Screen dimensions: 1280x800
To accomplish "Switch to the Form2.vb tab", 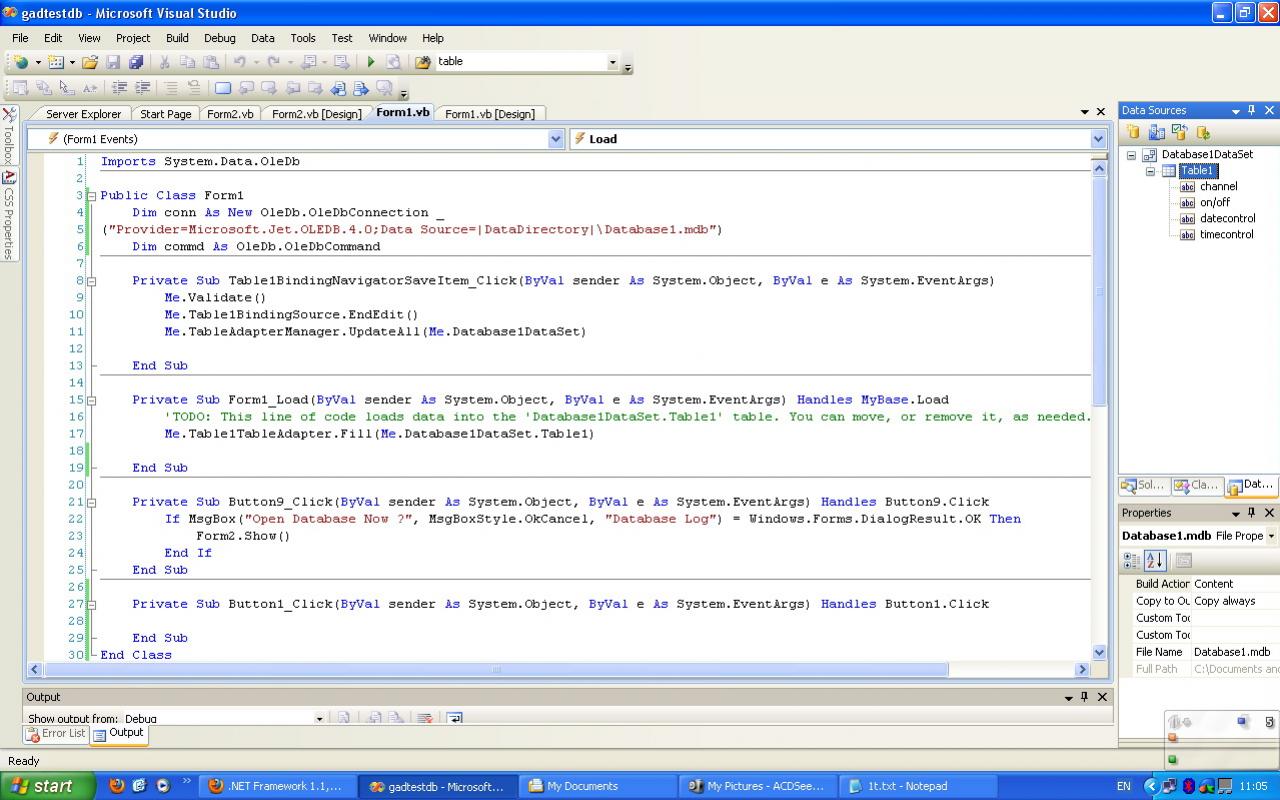I will [x=230, y=114].
